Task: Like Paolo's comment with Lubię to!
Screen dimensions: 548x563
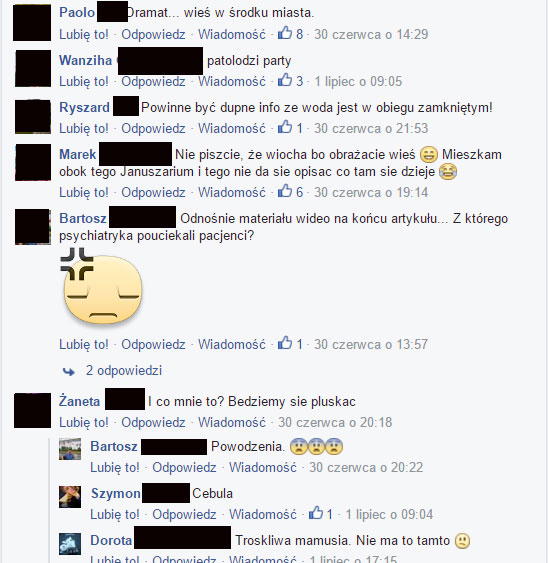Action: coord(84,34)
